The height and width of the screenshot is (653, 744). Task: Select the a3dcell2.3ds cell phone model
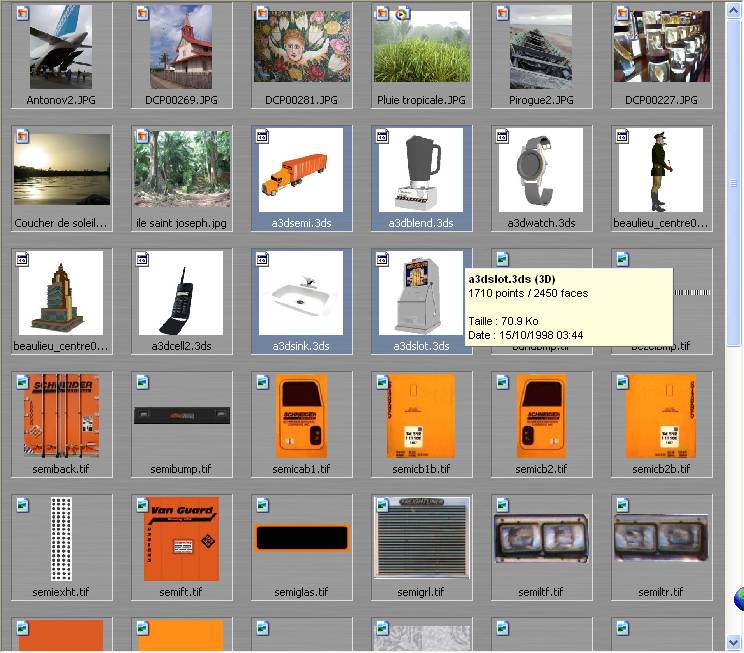tap(181, 293)
